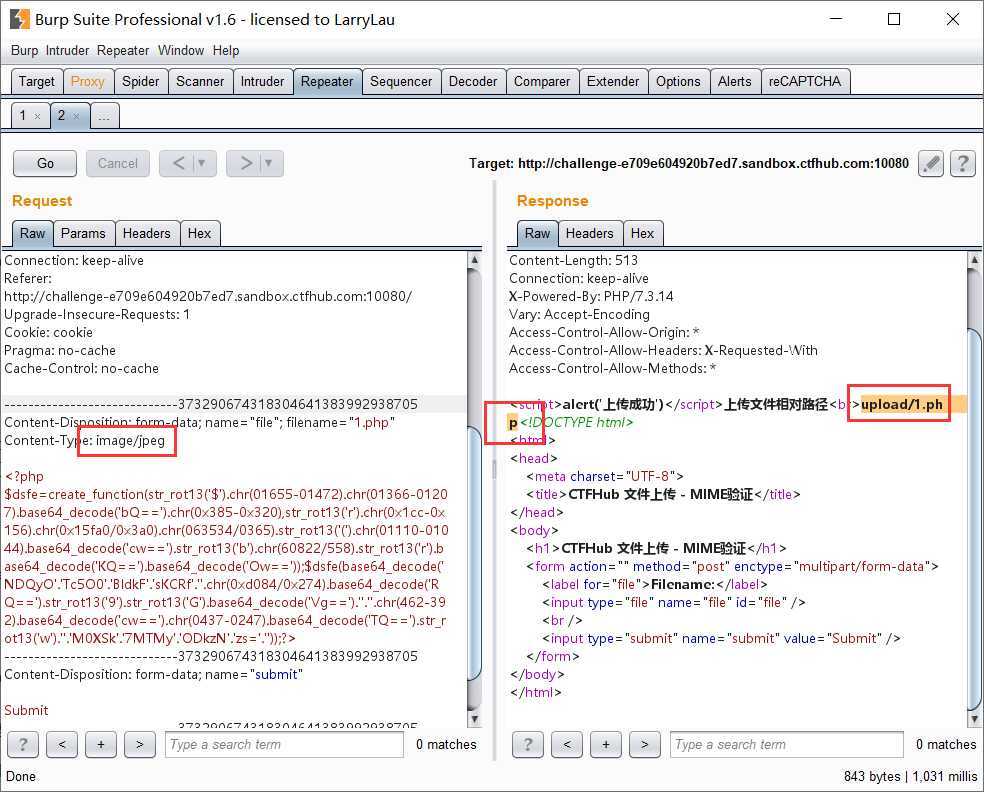Add new Repeater tab via ellipsis tab
The width and height of the screenshot is (984, 792).
(x=104, y=117)
